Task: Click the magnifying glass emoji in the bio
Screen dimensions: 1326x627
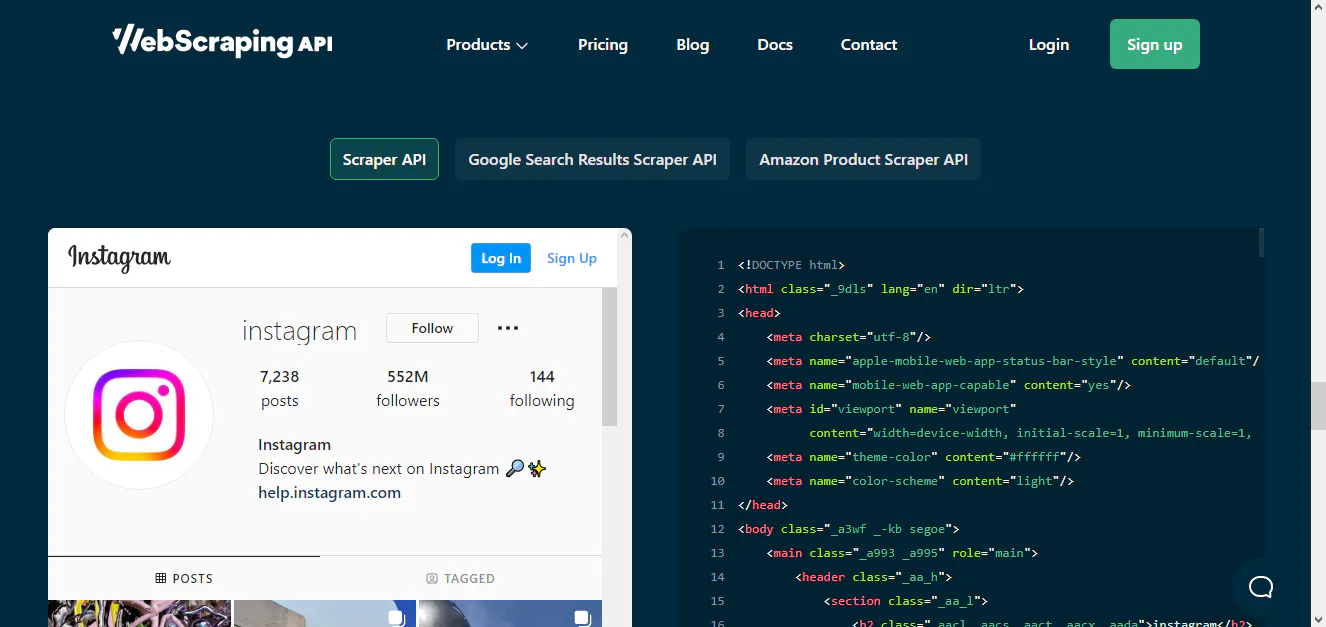Action: point(514,468)
